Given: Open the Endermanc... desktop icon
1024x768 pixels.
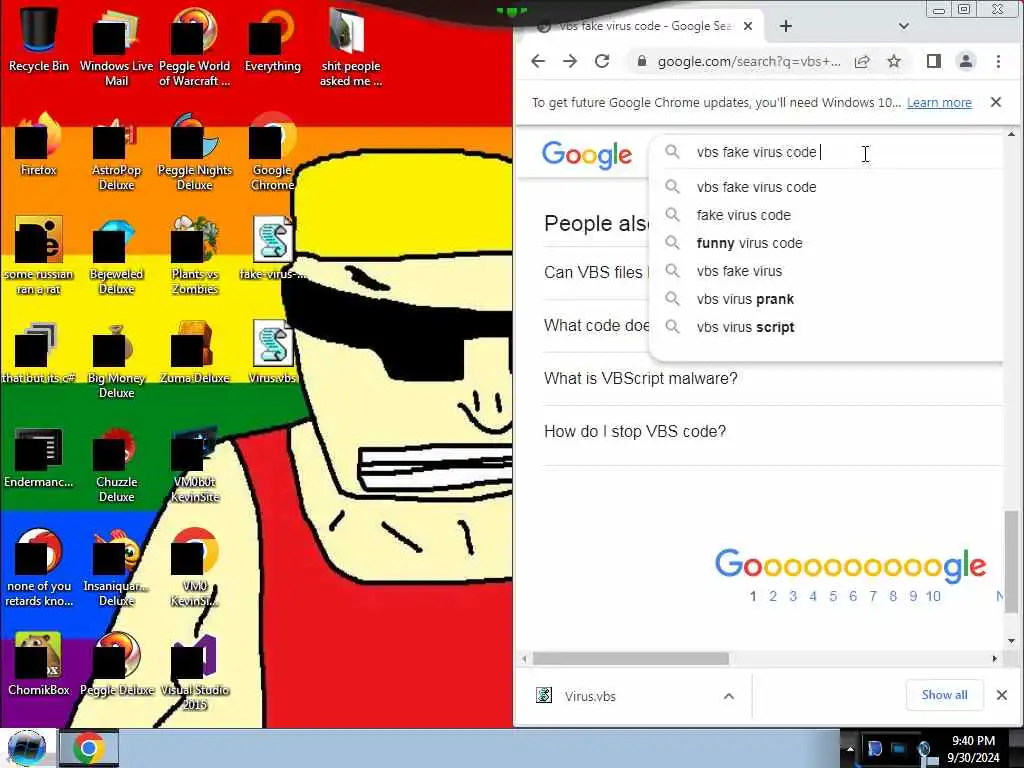Looking at the screenshot, I should tap(38, 457).
